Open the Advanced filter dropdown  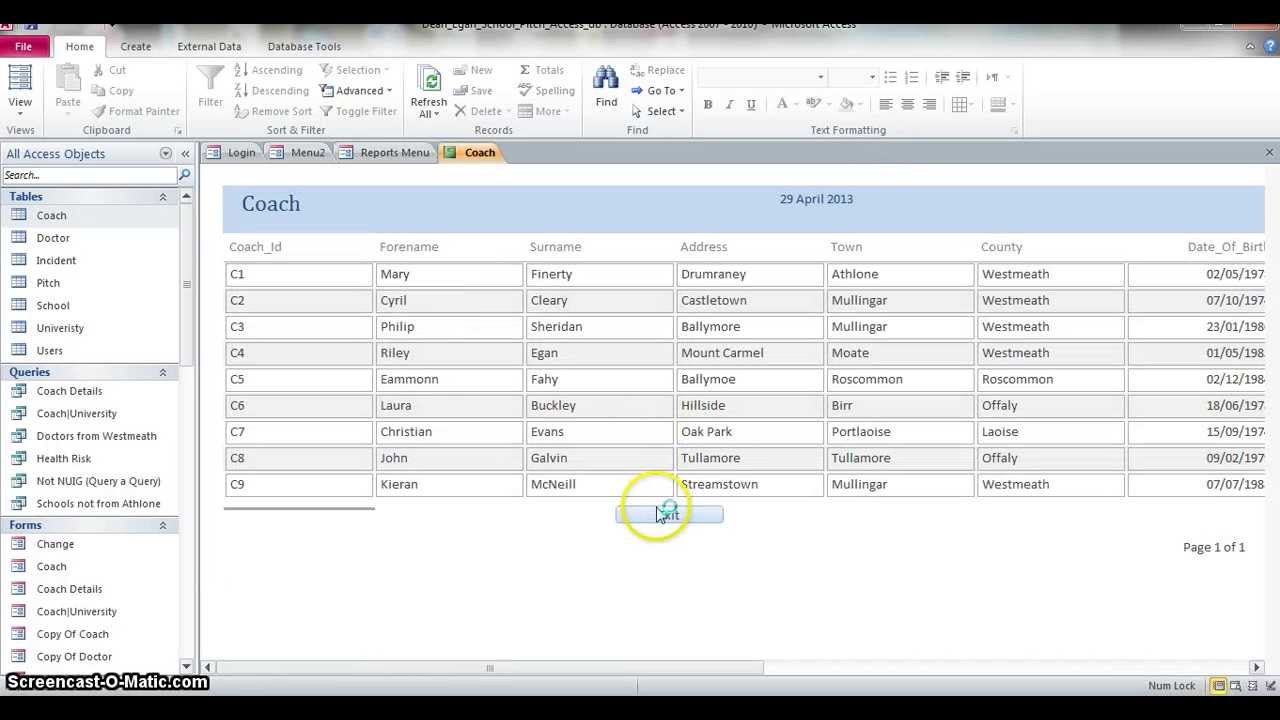click(x=357, y=90)
